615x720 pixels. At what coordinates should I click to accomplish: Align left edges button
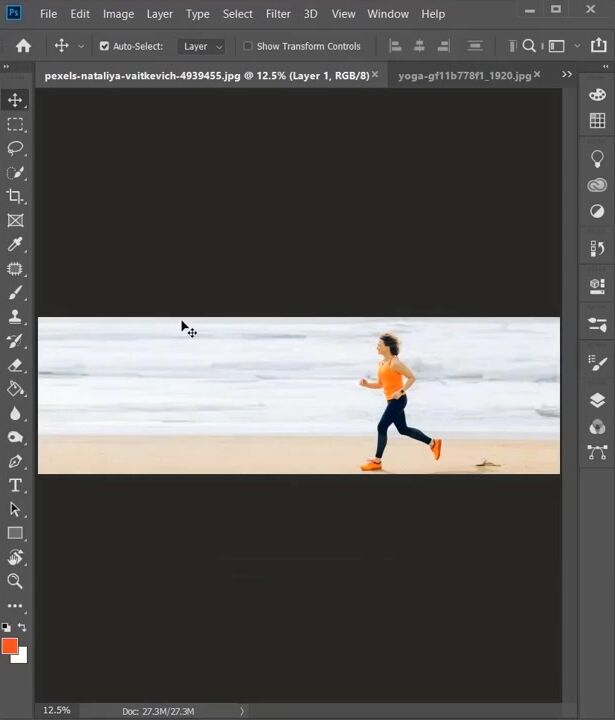(x=395, y=46)
